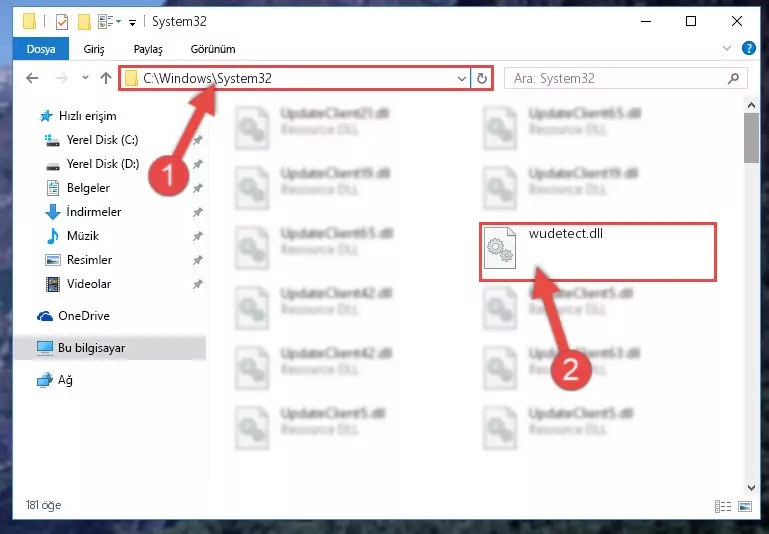769x534 pixels.
Task: Click the vertical scrollbar thumb
Action: click(751, 138)
